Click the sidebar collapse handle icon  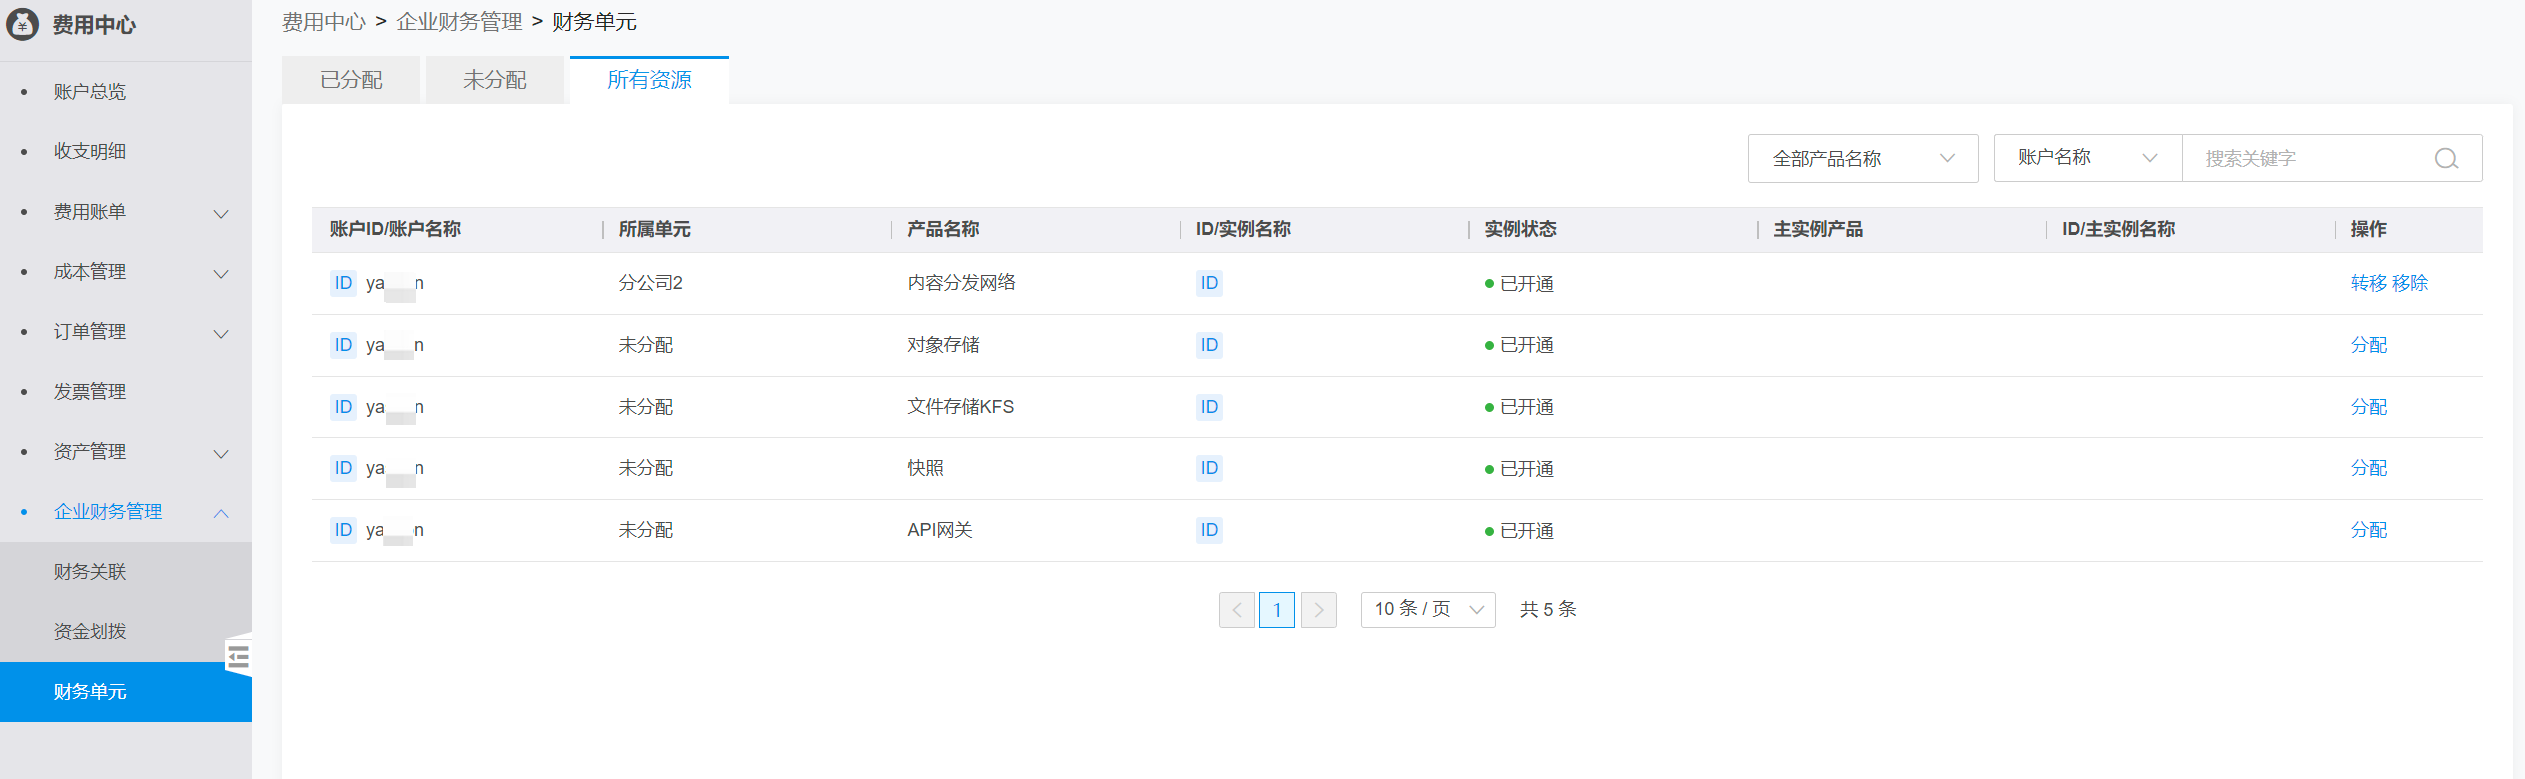(238, 657)
